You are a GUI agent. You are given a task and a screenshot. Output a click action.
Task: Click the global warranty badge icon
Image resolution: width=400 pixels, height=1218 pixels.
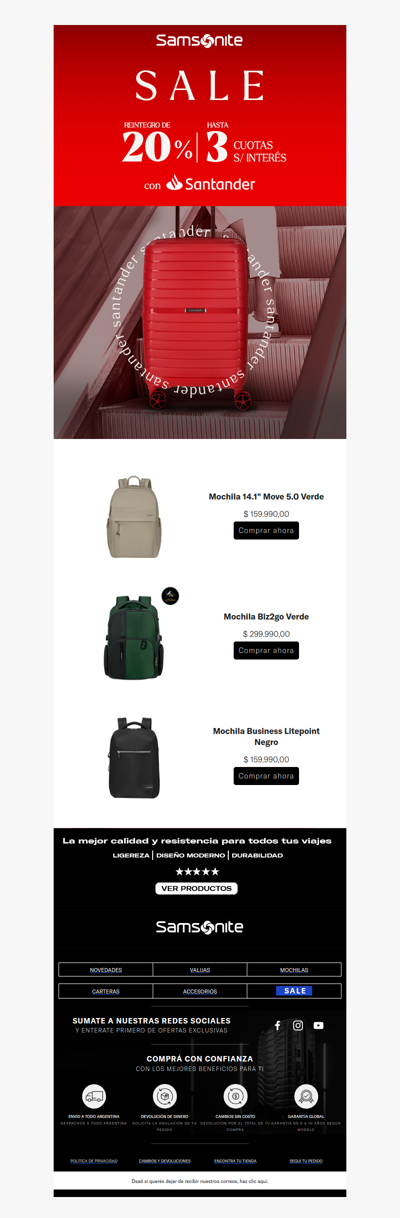[306, 1096]
